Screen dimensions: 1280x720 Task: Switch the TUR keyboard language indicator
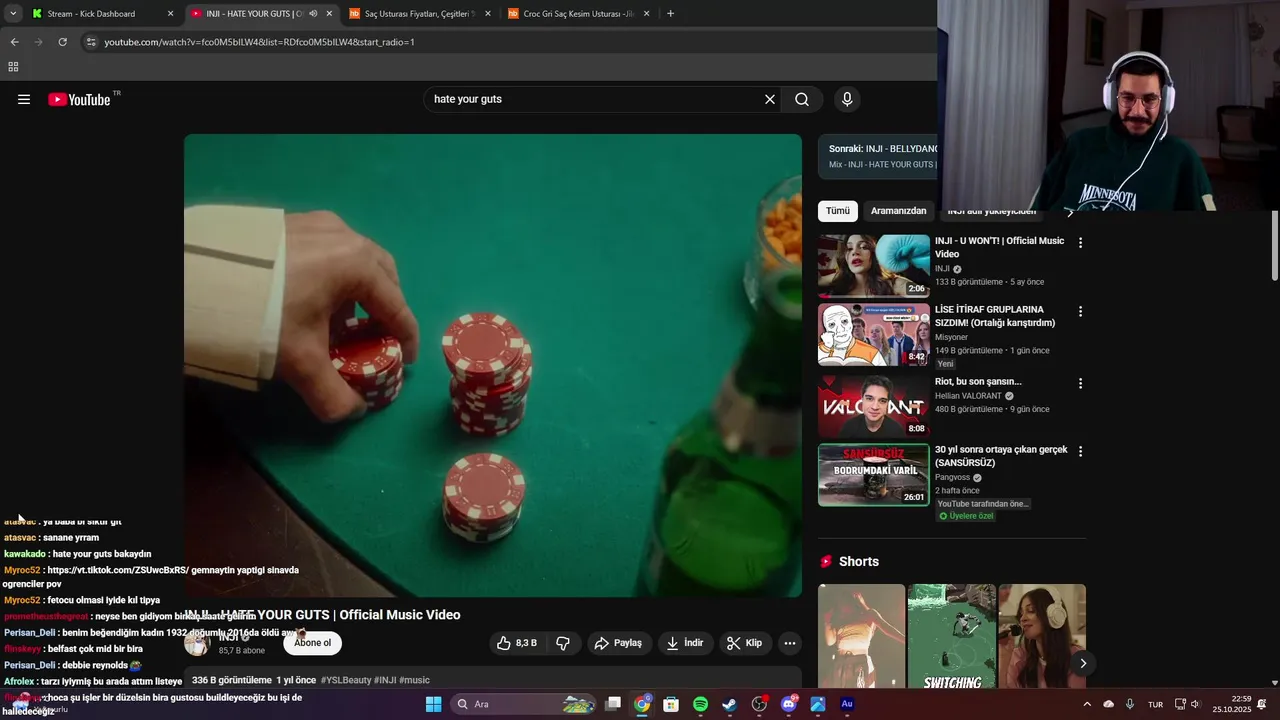1155,704
